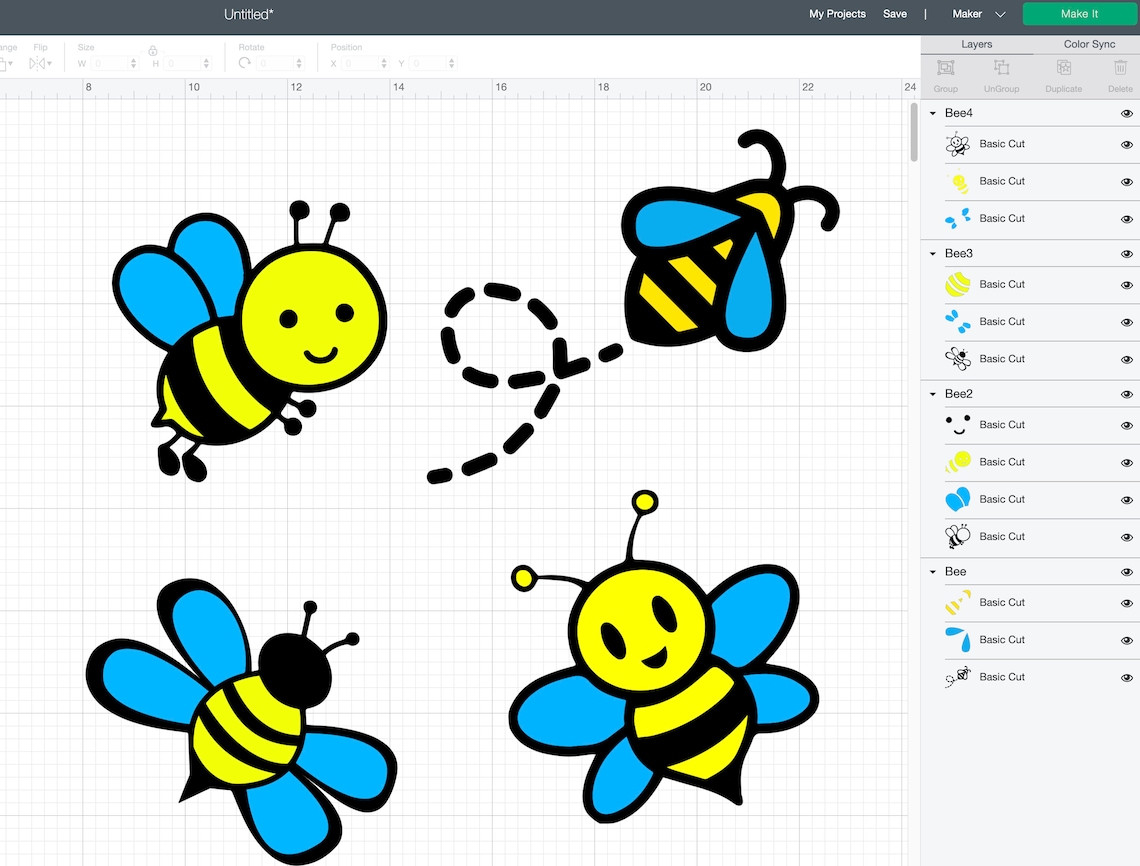Image resolution: width=1140 pixels, height=866 pixels.
Task: Select the Layers tab
Action: click(x=977, y=44)
